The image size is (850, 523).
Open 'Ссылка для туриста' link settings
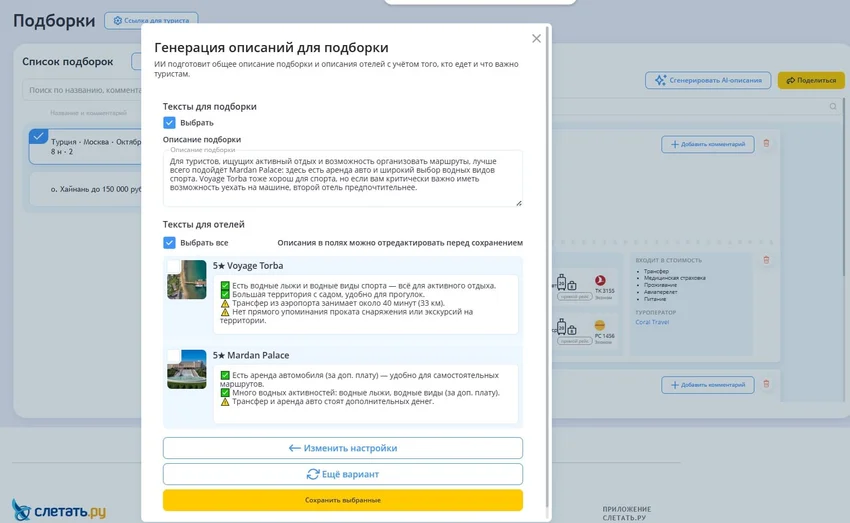(x=151, y=20)
